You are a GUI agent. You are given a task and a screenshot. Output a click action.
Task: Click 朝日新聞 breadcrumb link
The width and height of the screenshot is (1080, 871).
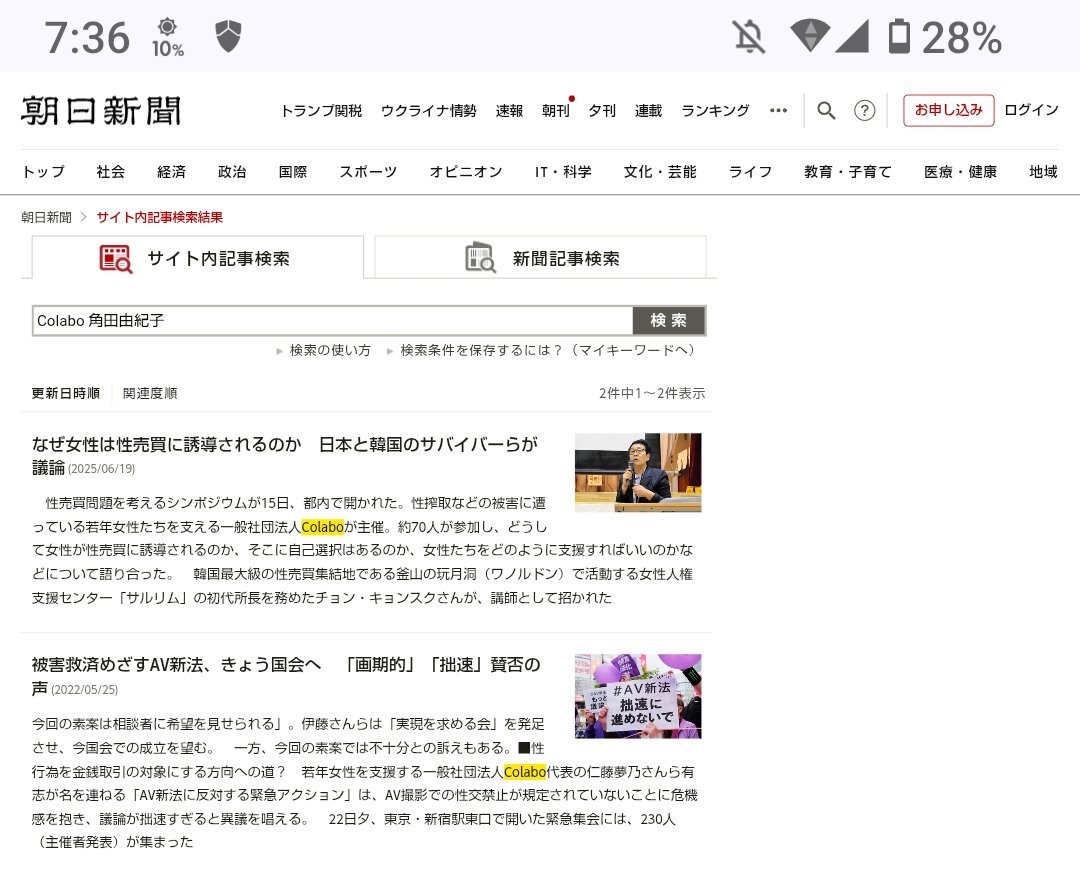click(46, 218)
